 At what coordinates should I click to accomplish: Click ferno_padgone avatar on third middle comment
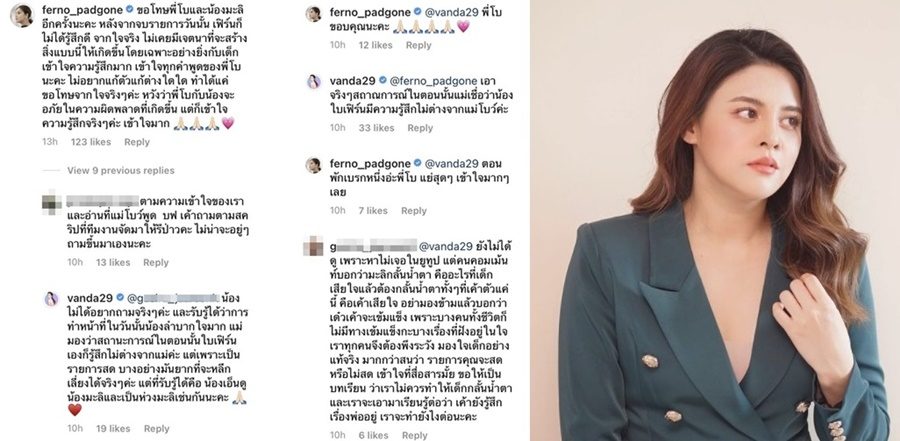(x=313, y=165)
